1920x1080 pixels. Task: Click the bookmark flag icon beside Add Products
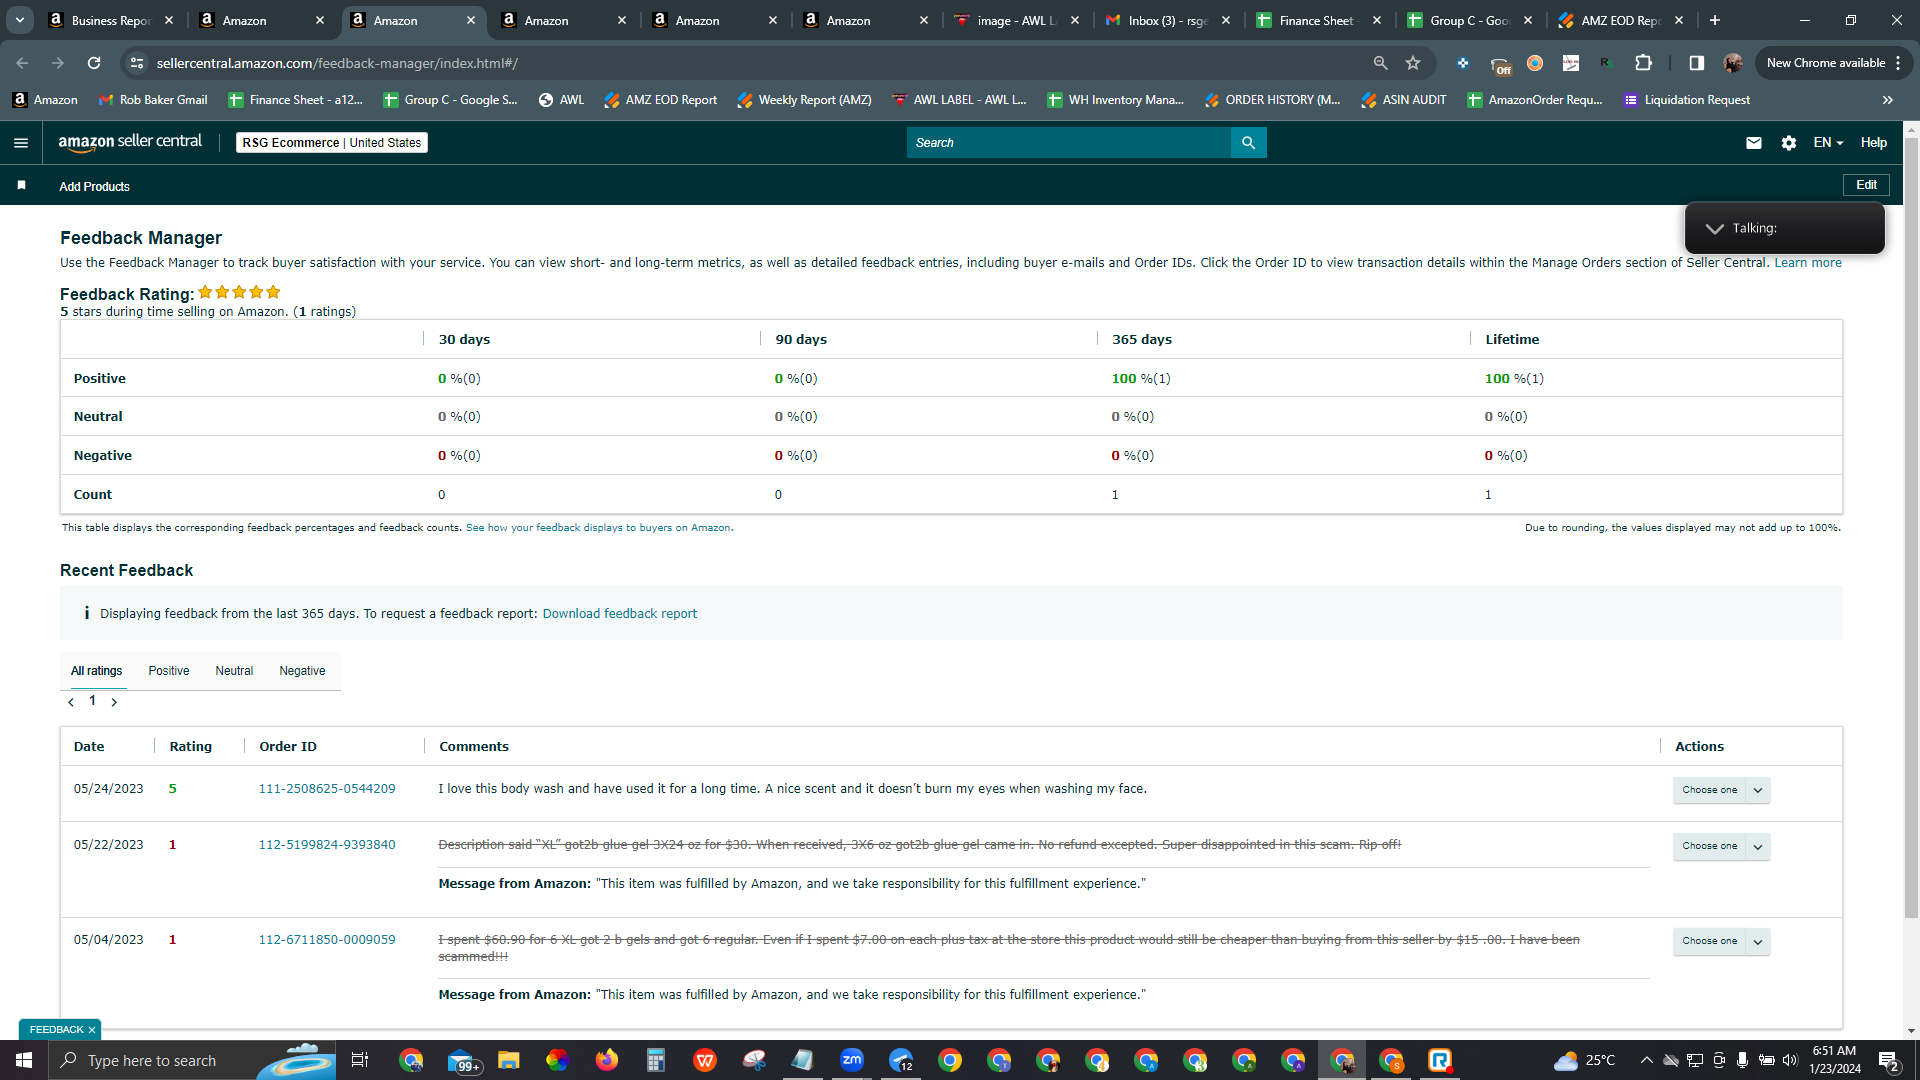(21, 185)
